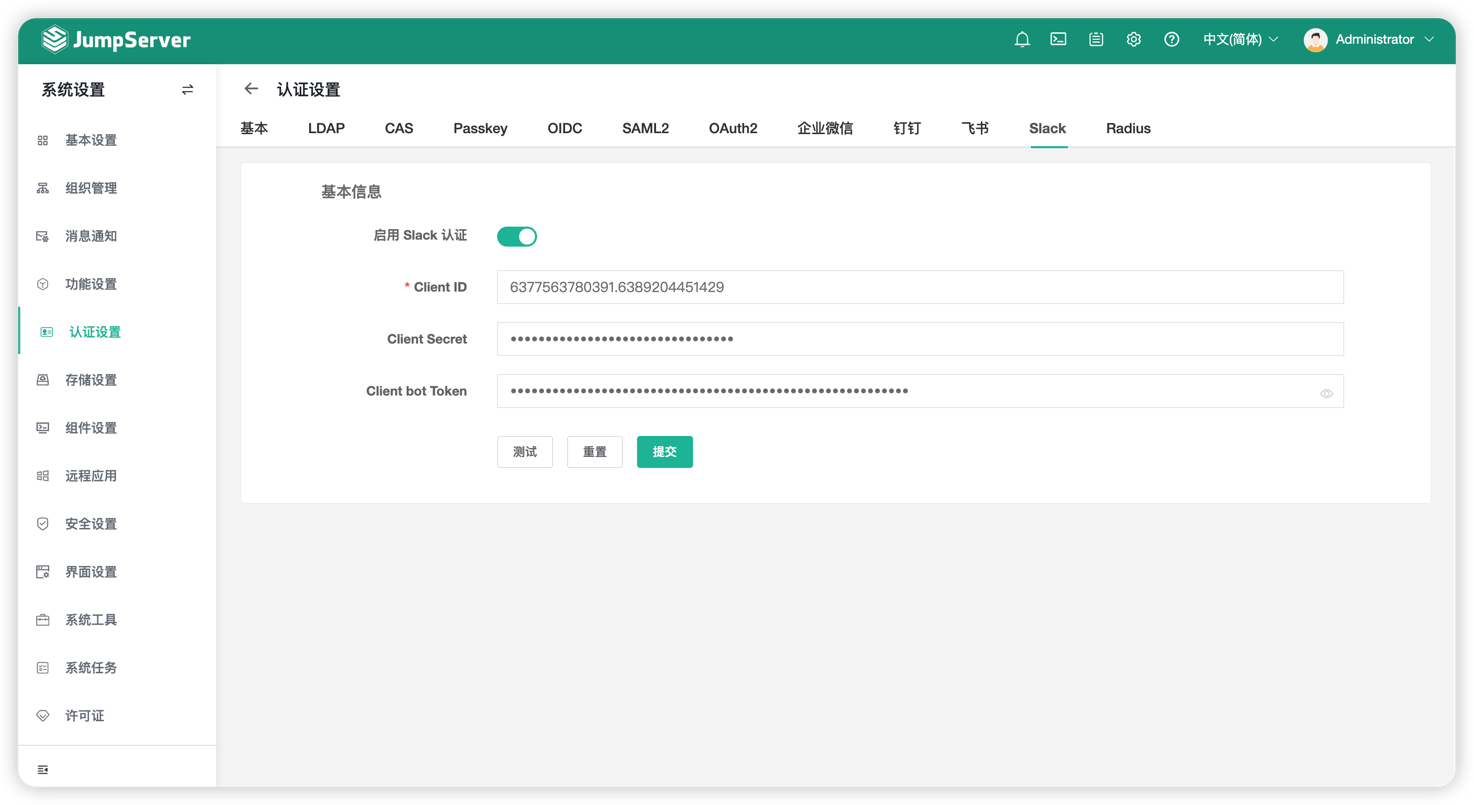Image resolution: width=1474 pixels, height=805 pixels.
Task: Select the 存储设置 sidebar icon
Action: click(42, 379)
